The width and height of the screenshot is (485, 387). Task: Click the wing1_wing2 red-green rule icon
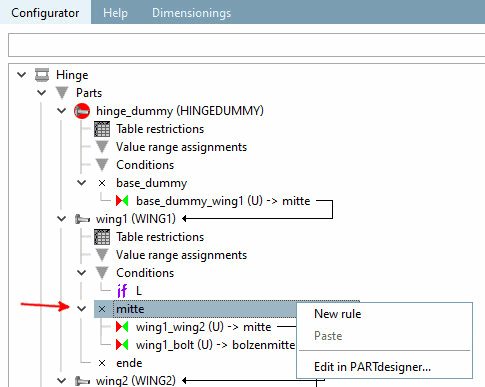point(122,327)
